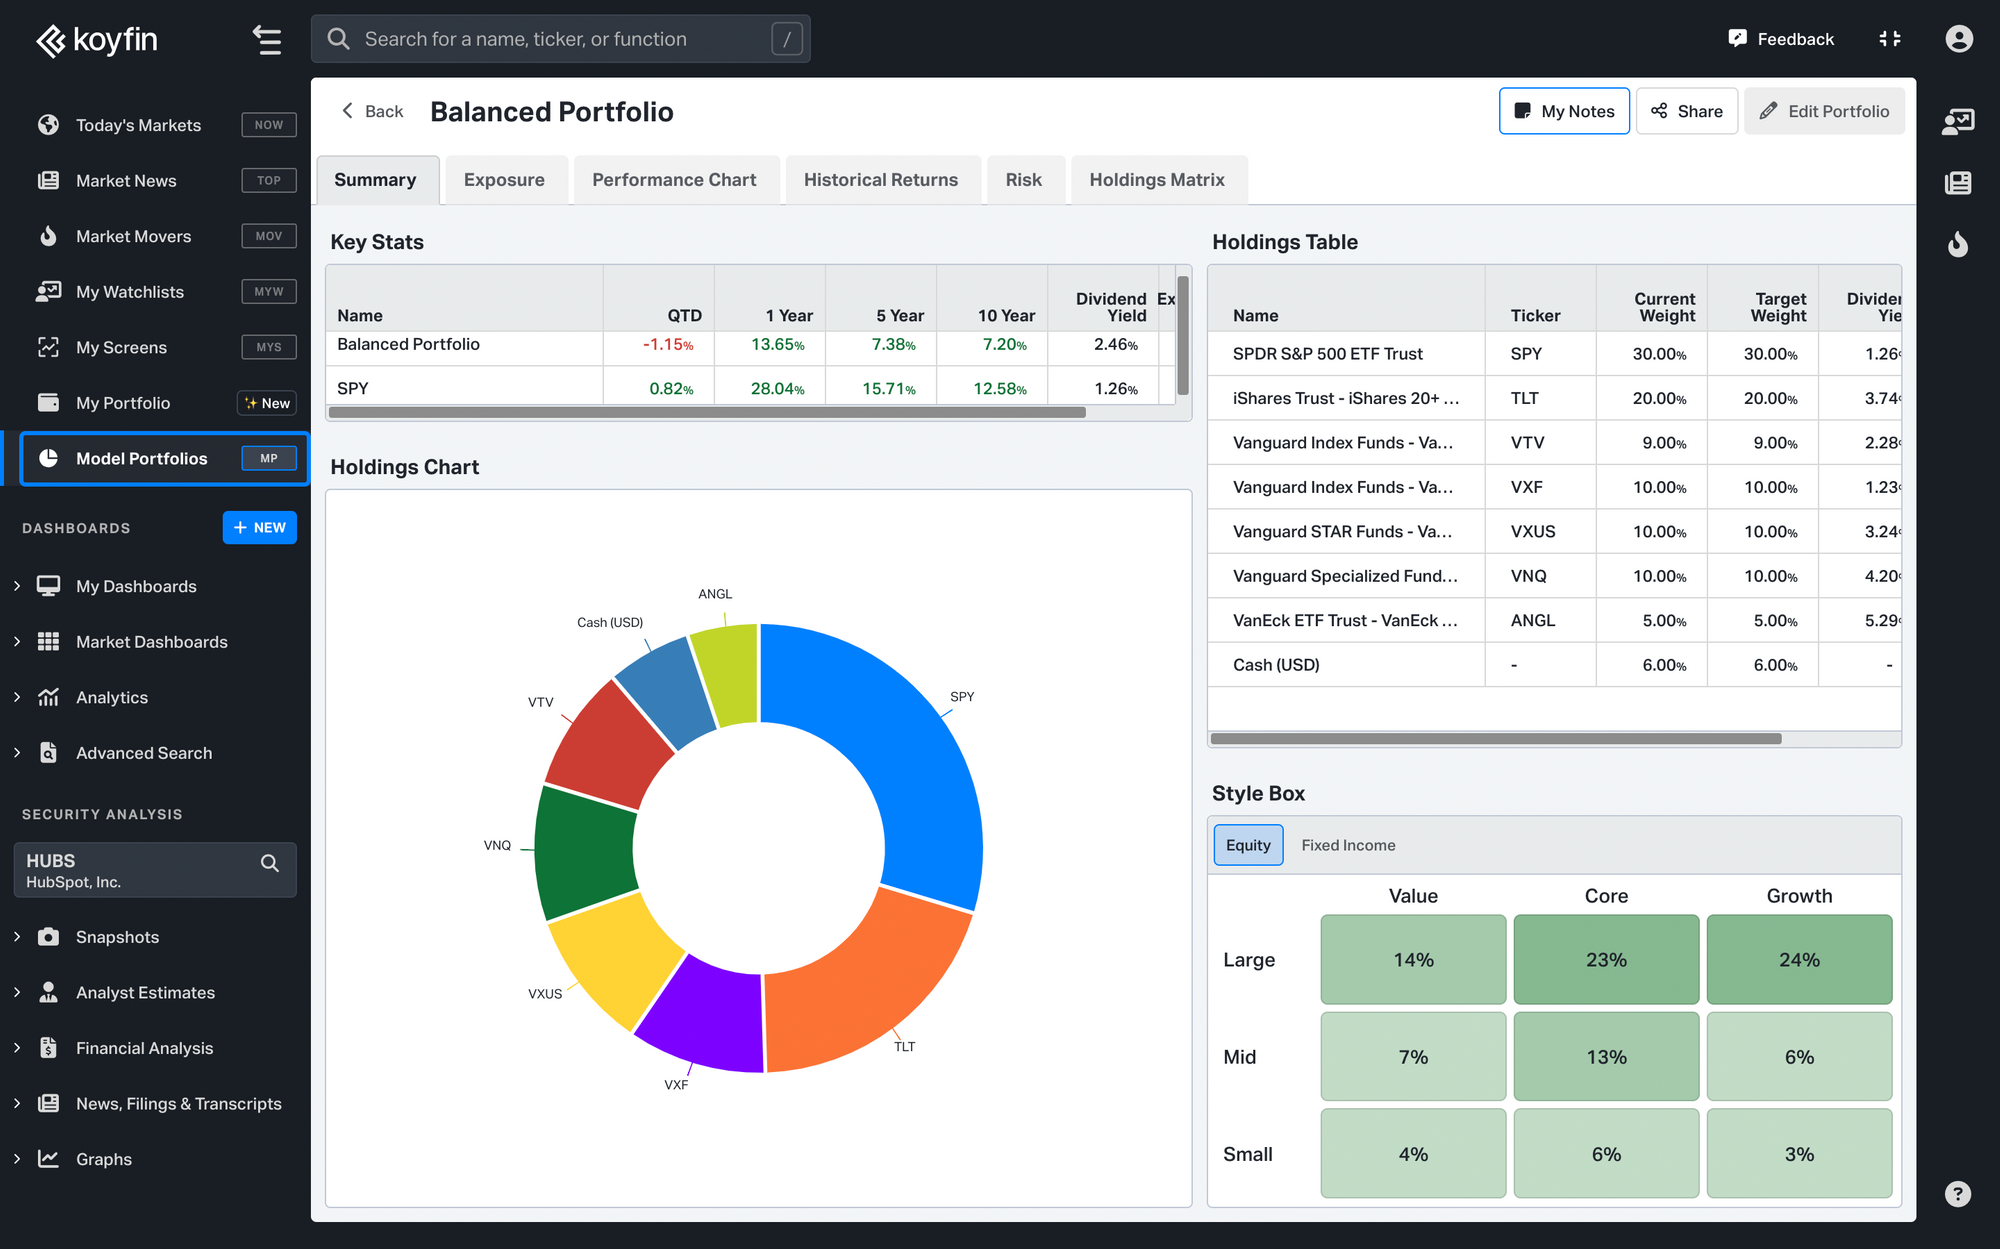This screenshot has height=1249, width=2000.
Task: Switch style box to Fixed Income
Action: coord(1347,845)
